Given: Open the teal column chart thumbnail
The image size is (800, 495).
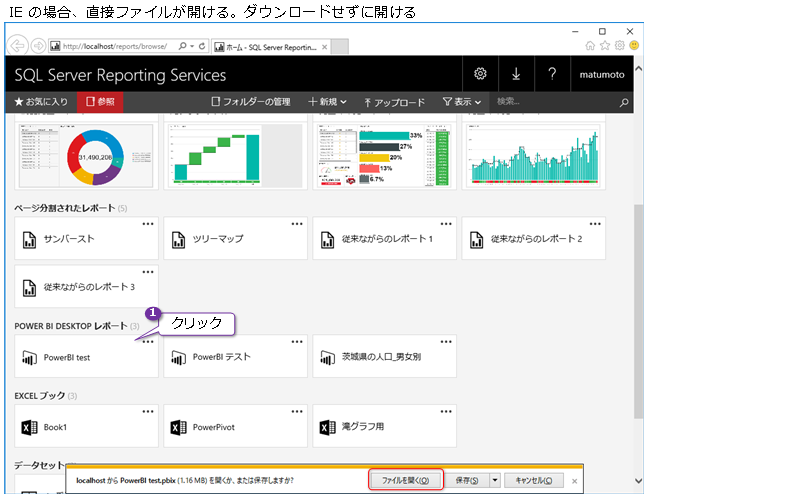Looking at the screenshot, I should (x=534, y=156).
